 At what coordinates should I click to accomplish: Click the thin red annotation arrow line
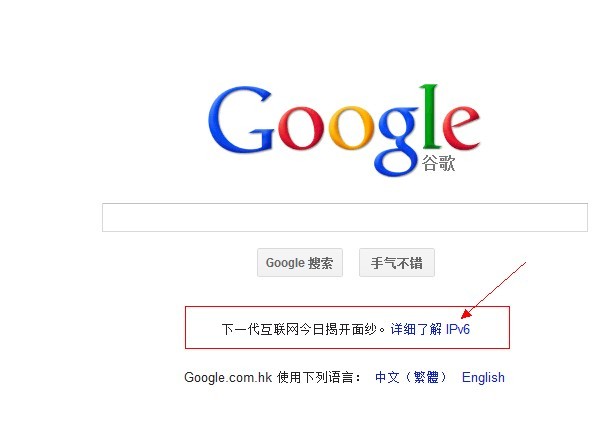coord(498,288)
